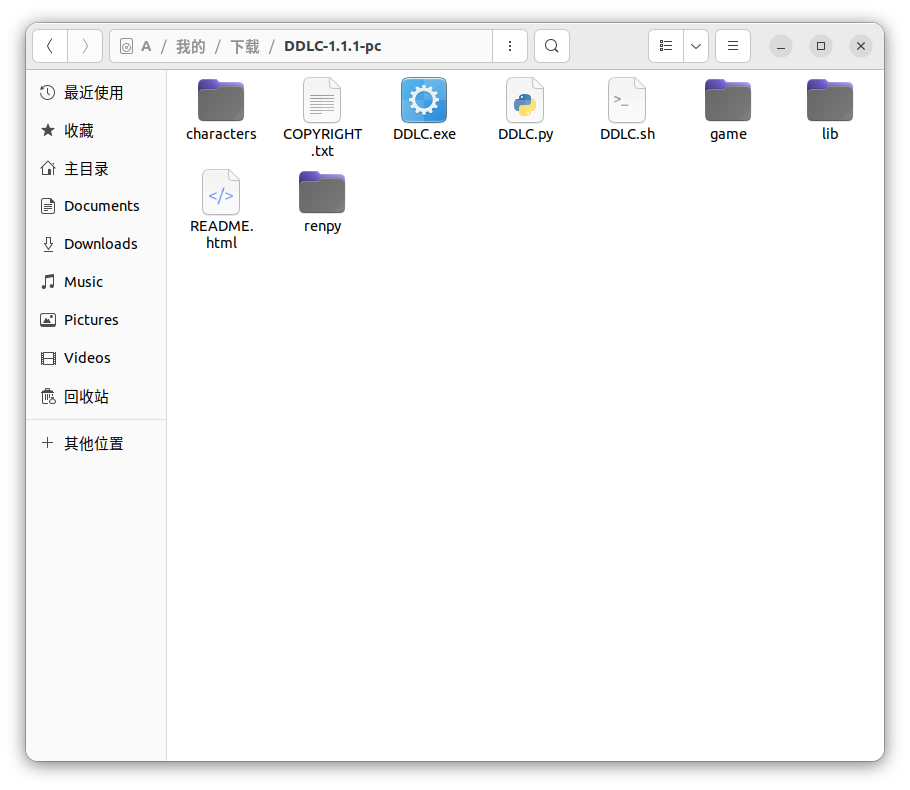Go forward in folder history
This screenshot has width=910, height=790.
(x=85, y=46)
